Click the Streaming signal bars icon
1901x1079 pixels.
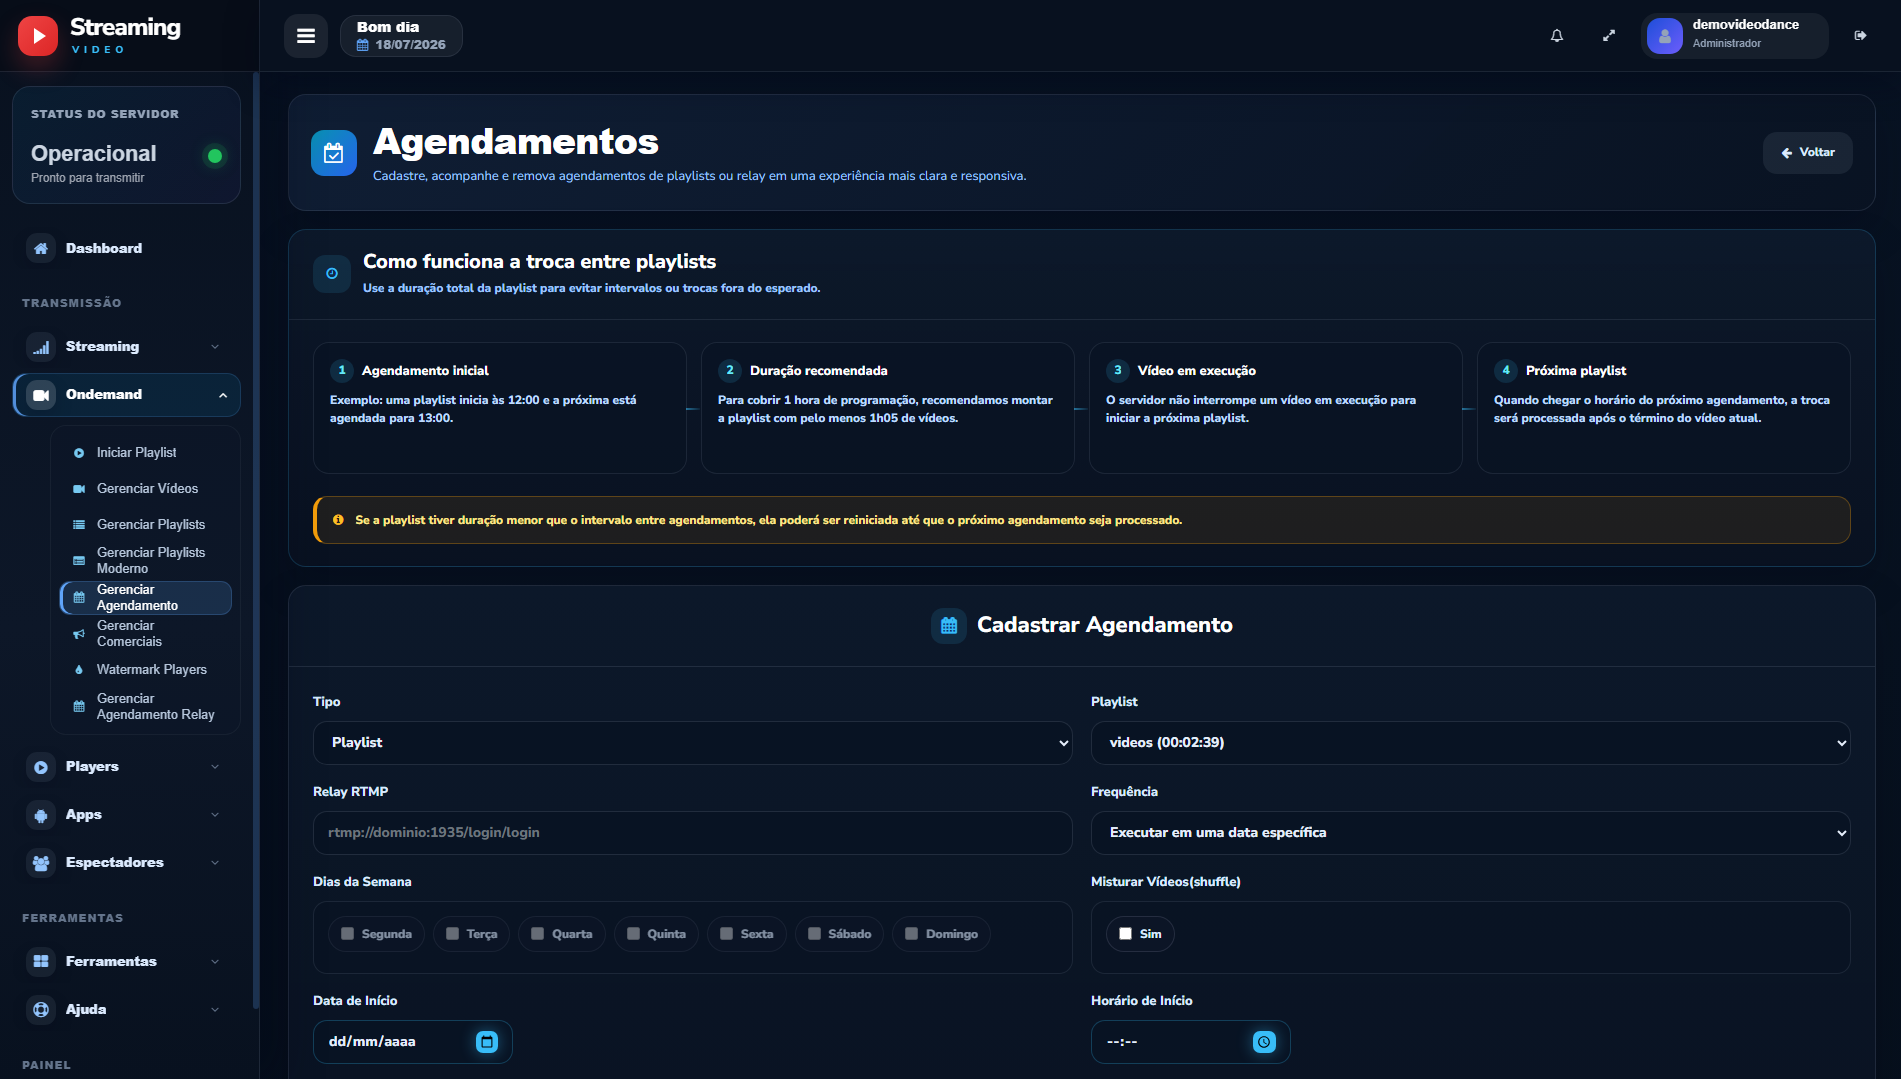[x=41, y=346]
